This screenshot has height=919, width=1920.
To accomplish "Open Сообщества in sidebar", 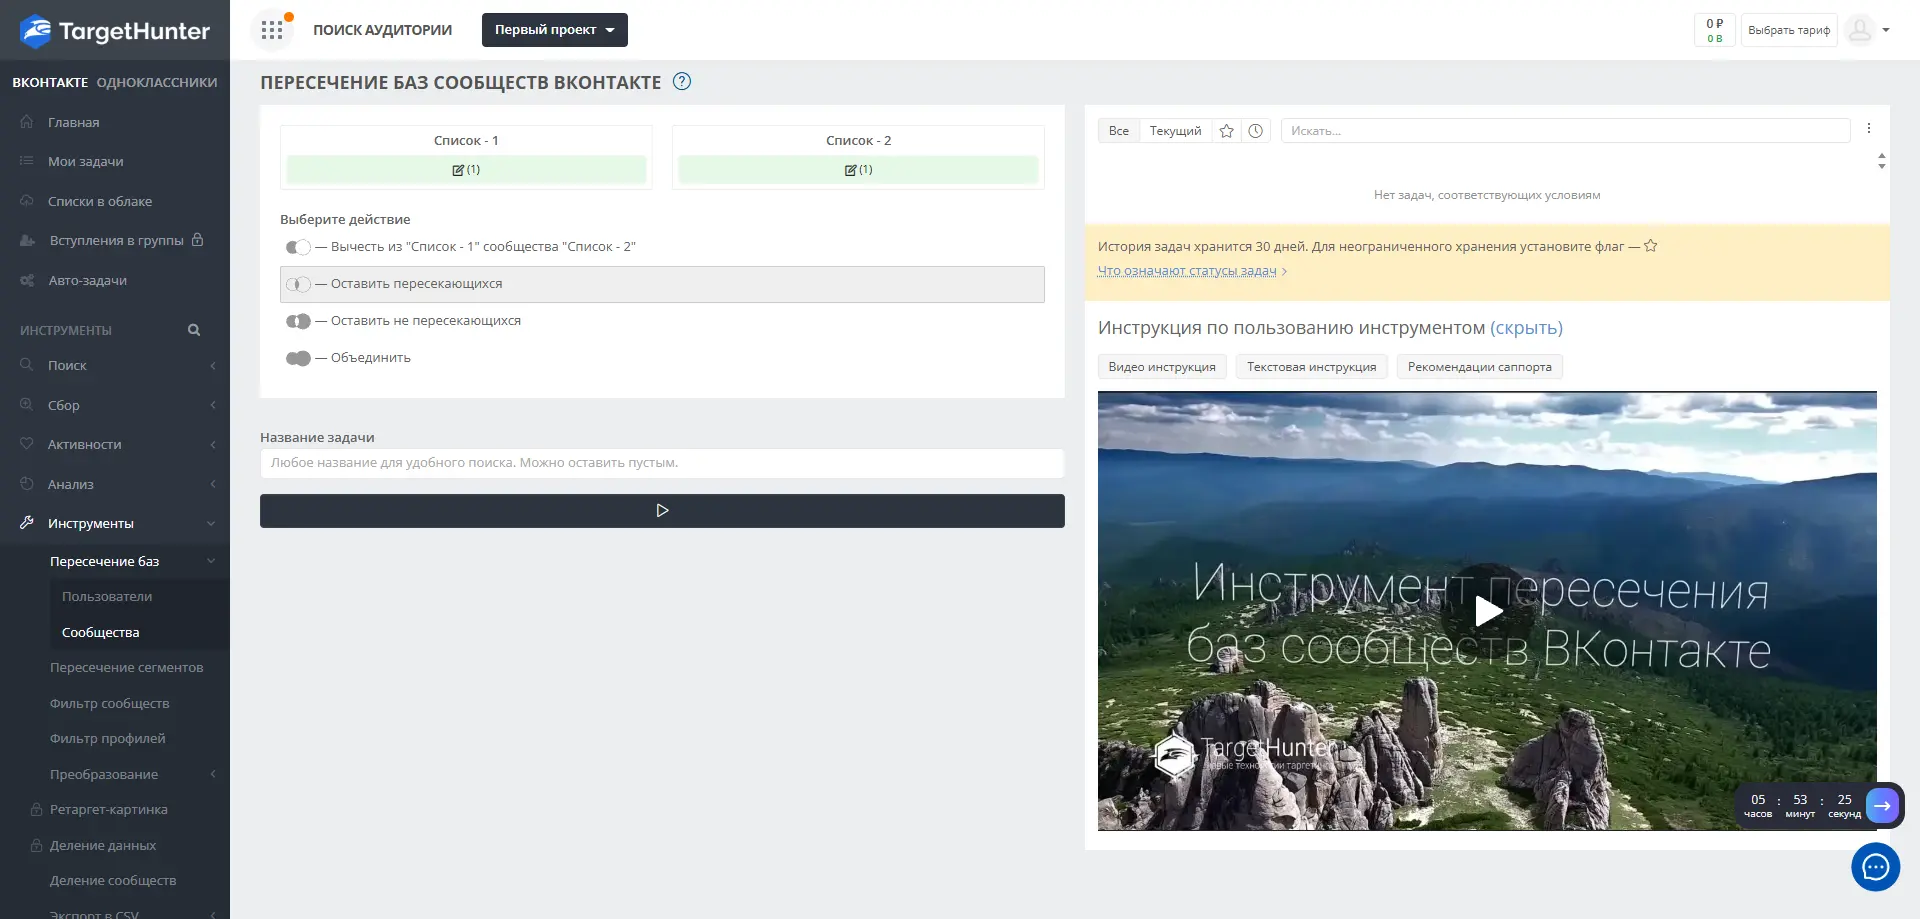I will click(101, 633).
